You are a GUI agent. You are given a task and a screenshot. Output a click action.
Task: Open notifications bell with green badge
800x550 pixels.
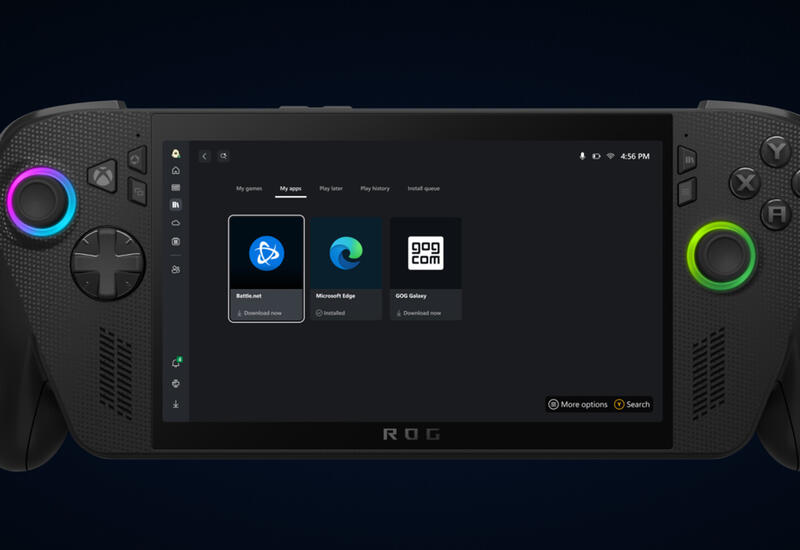click(176, 362)
